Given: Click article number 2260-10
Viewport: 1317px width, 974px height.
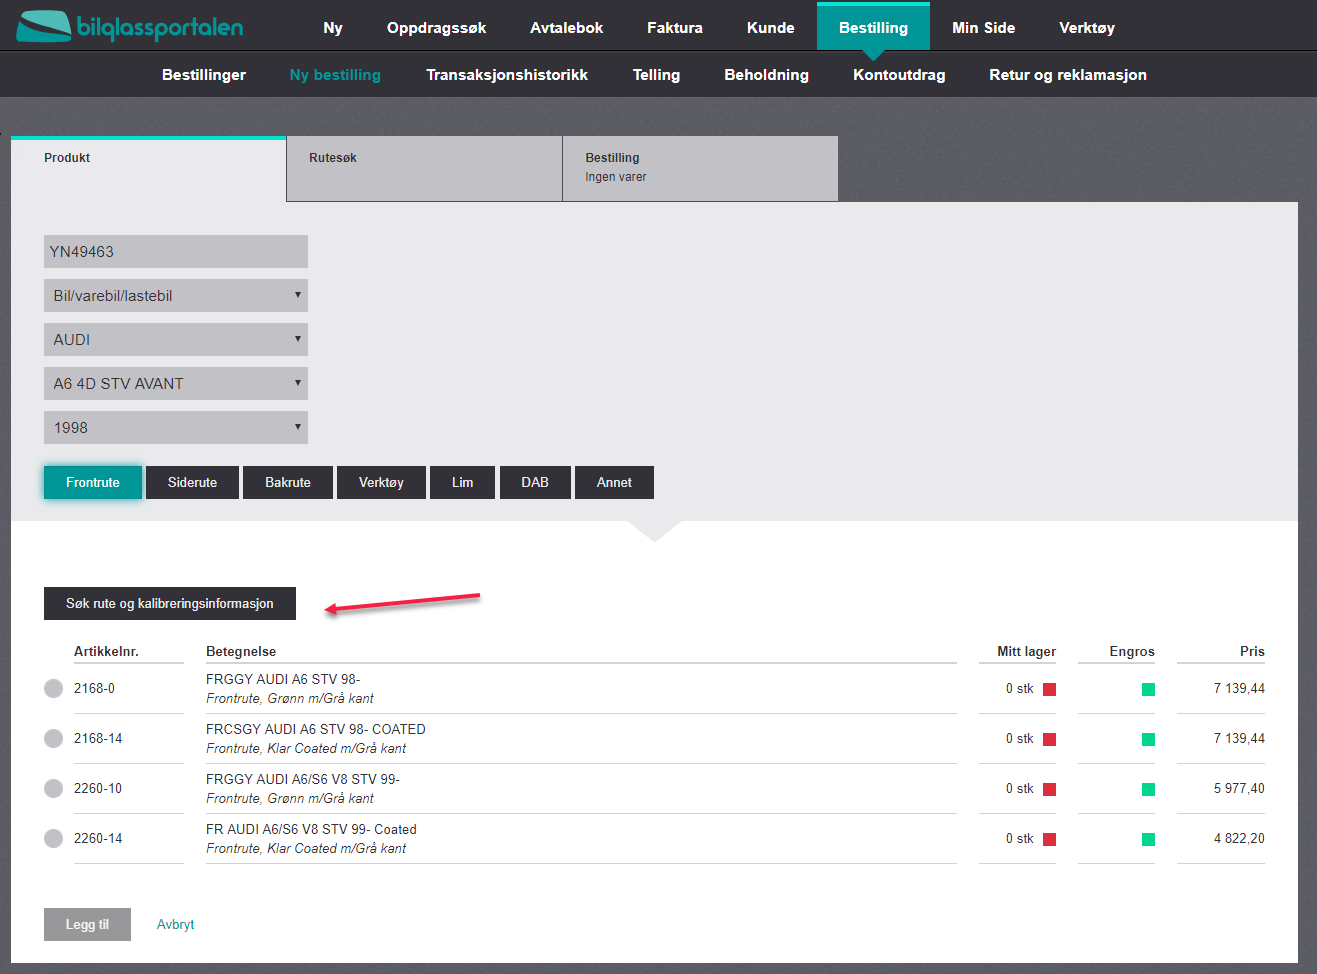Looking at the screenshot, I should point(98,789).
